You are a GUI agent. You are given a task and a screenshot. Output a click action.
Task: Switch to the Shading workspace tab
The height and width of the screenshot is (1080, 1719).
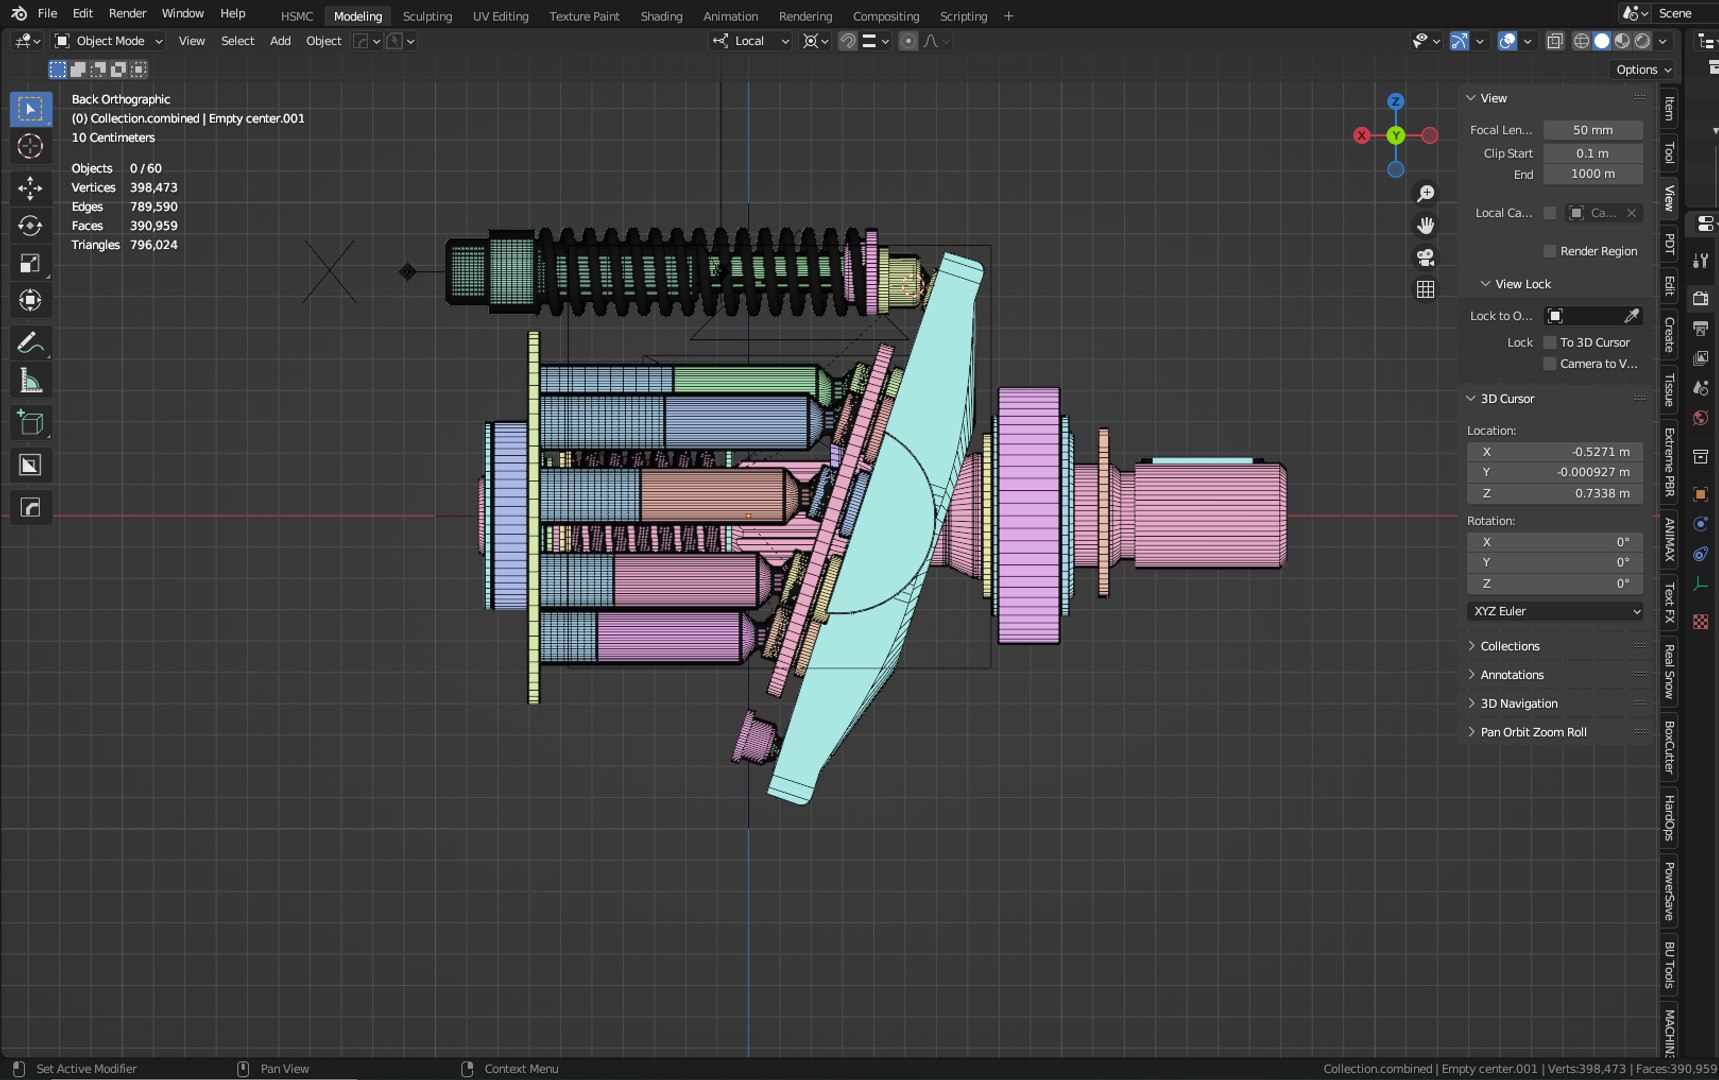pyautogui.click(x=661, y=16)
